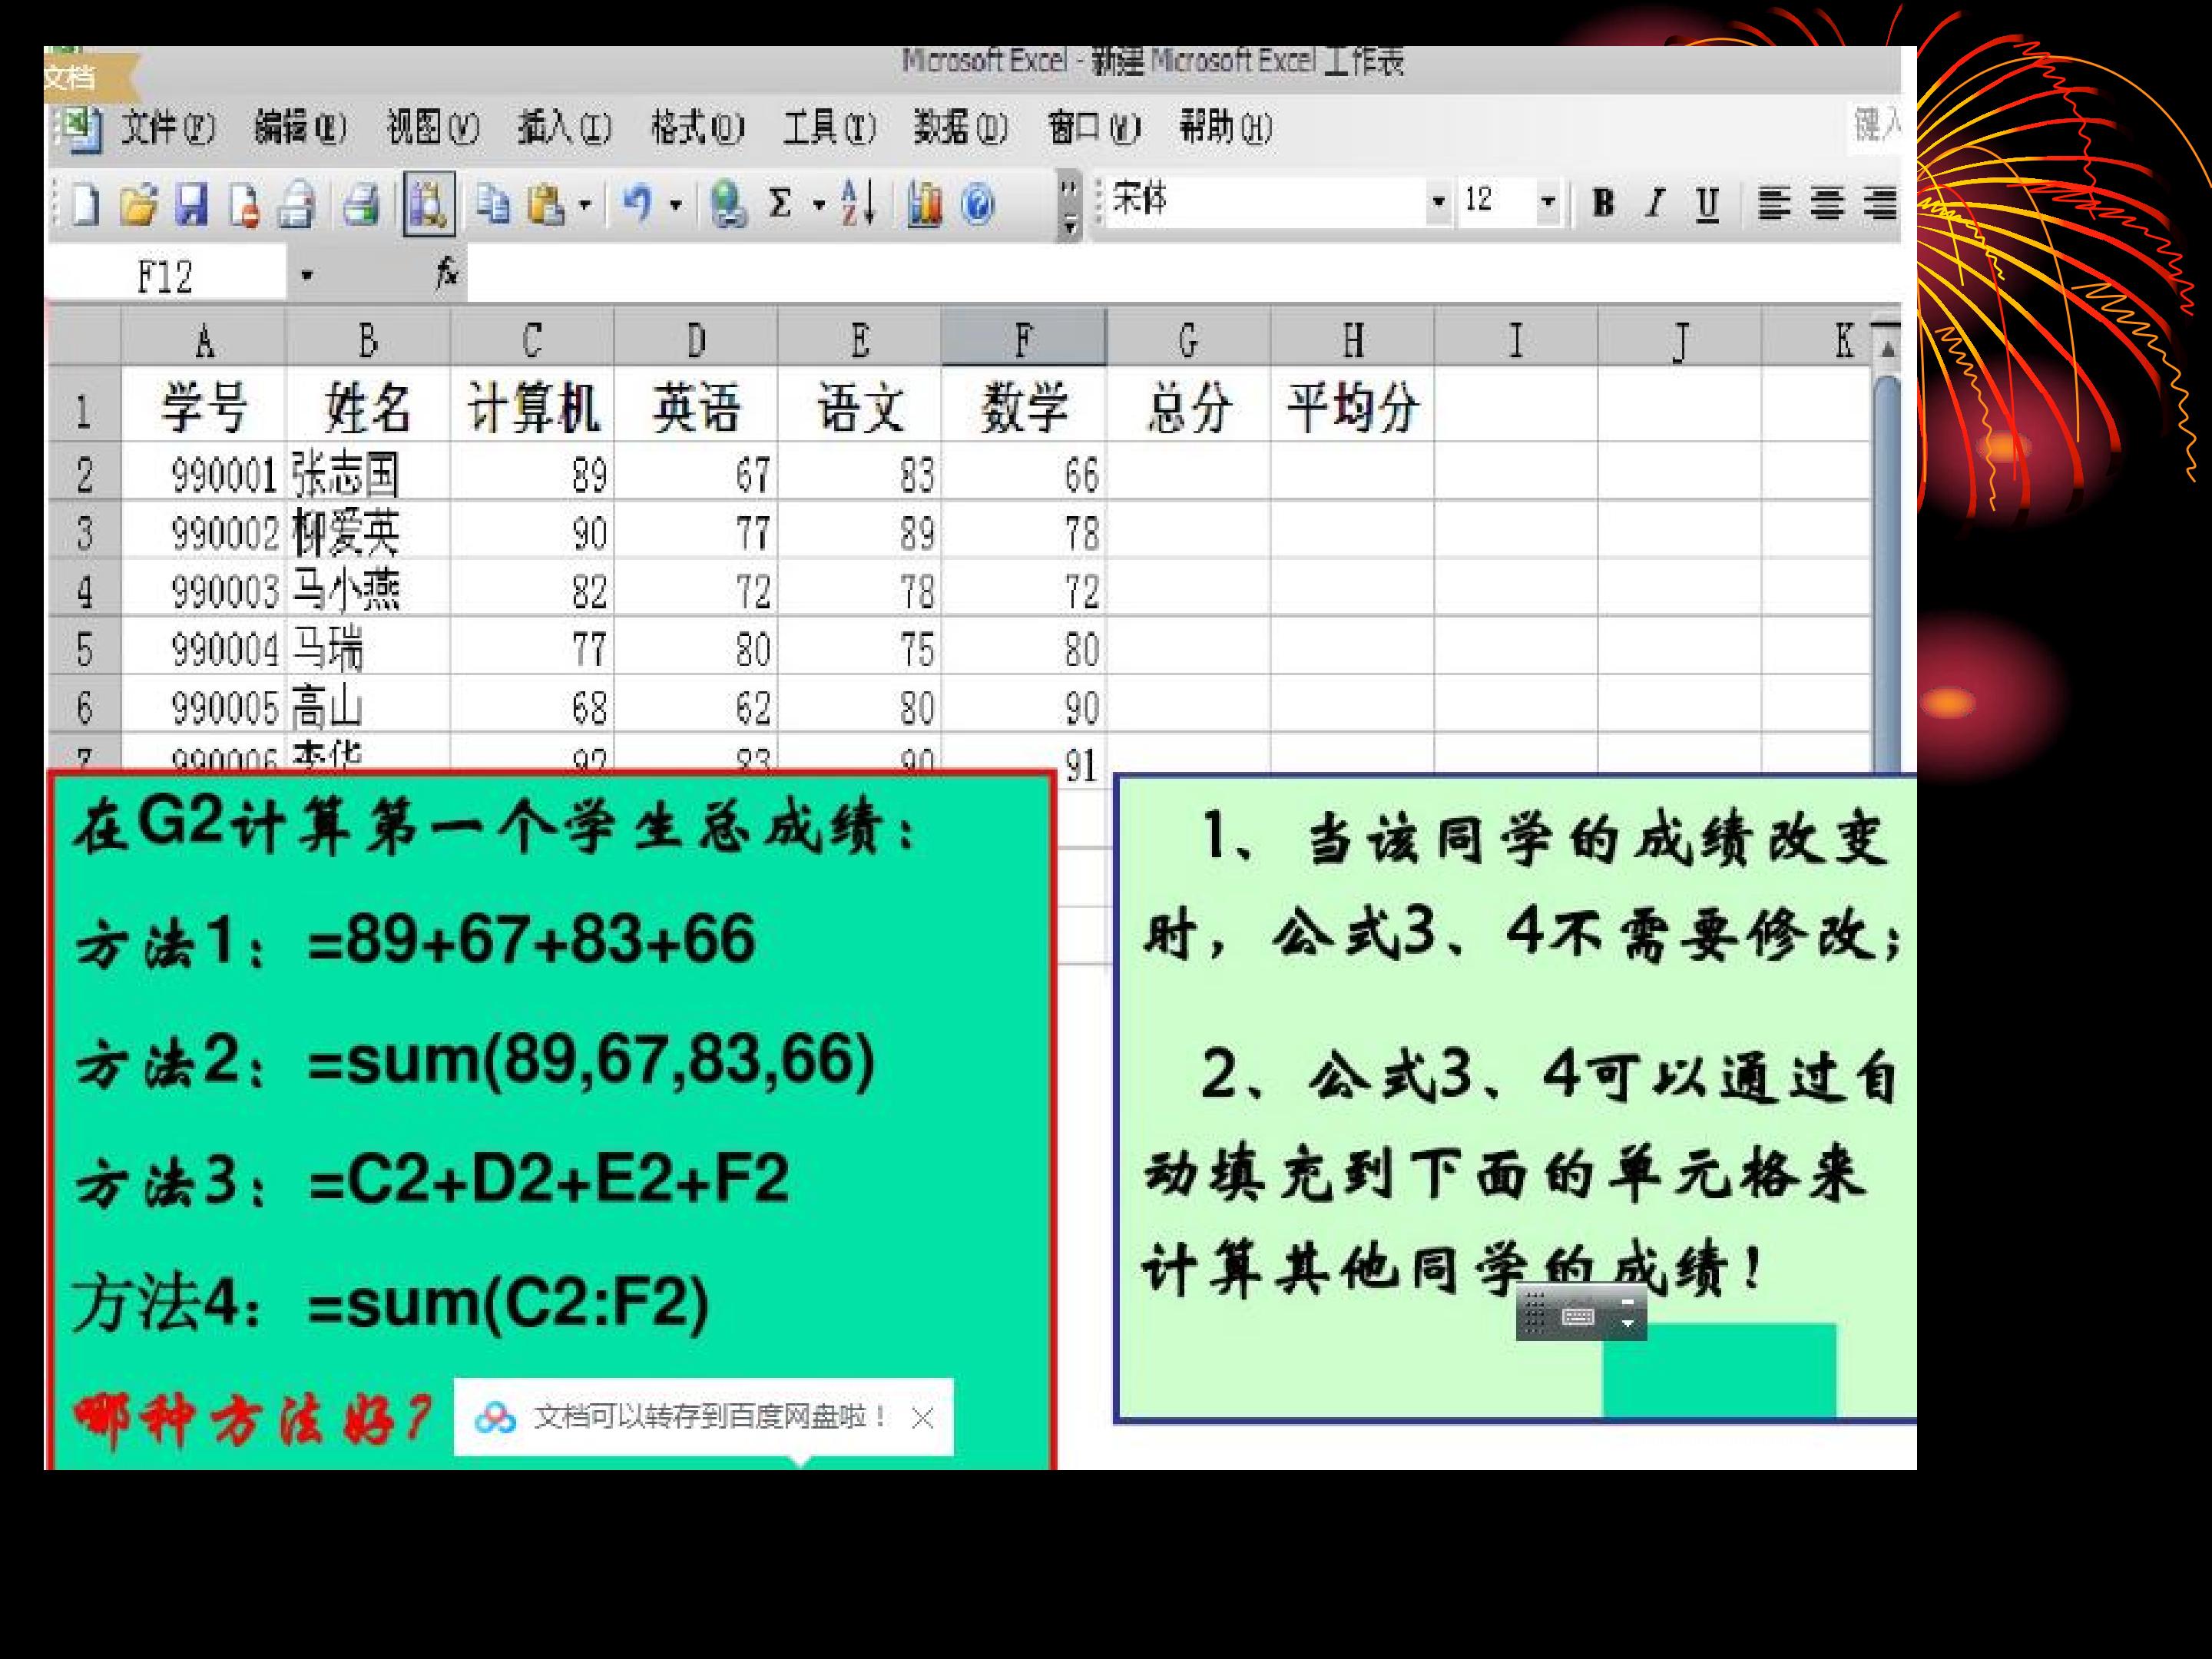This screenshot has height=1659, width=2212.
Task: Expand the AutoSum functions dropdown arrow
Action: pos(819,206)
